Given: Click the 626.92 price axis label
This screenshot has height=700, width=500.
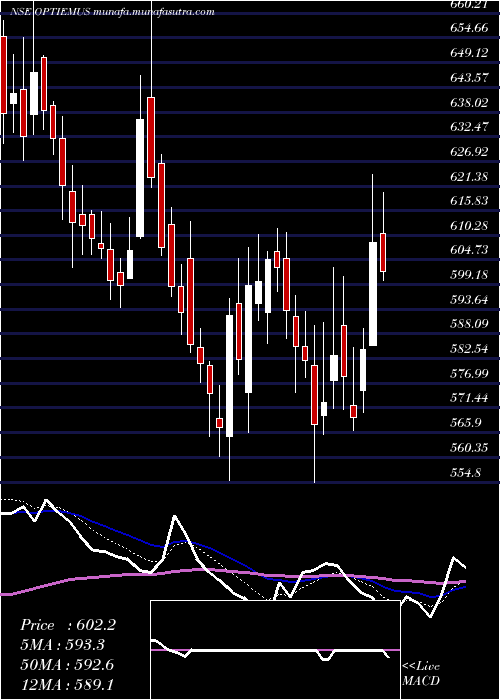Looking at the screenshot, I should 469,152.
